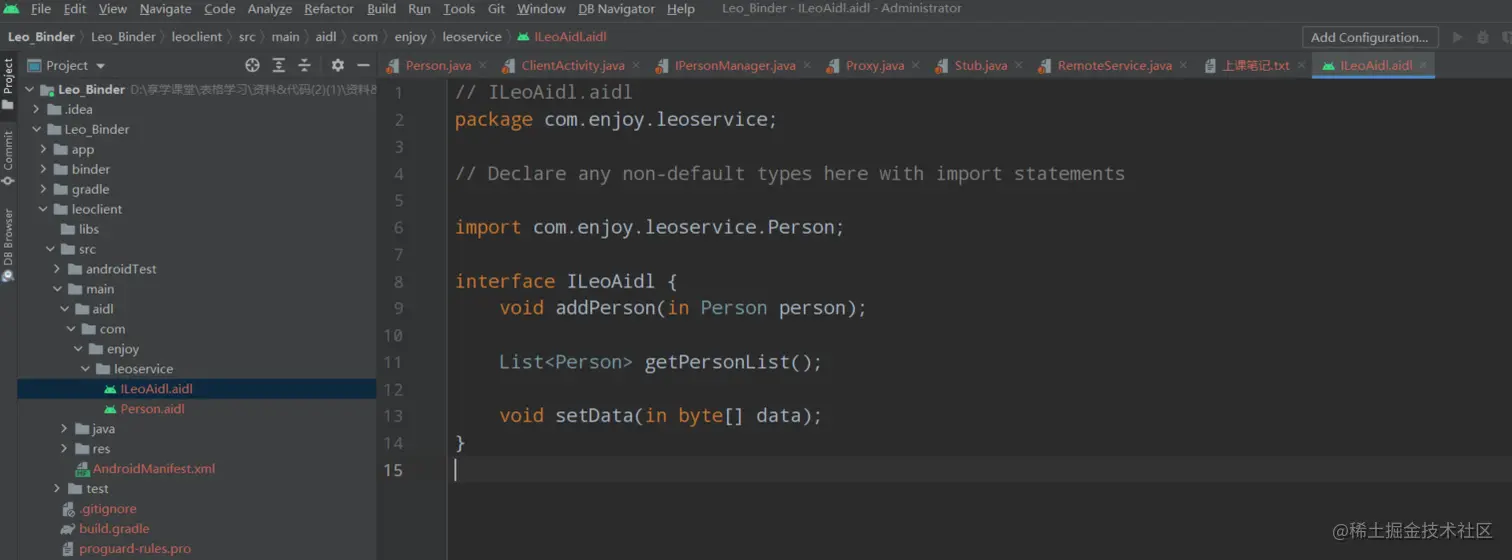
Task: Select build.gradle in the project tree
Action: 114,529
